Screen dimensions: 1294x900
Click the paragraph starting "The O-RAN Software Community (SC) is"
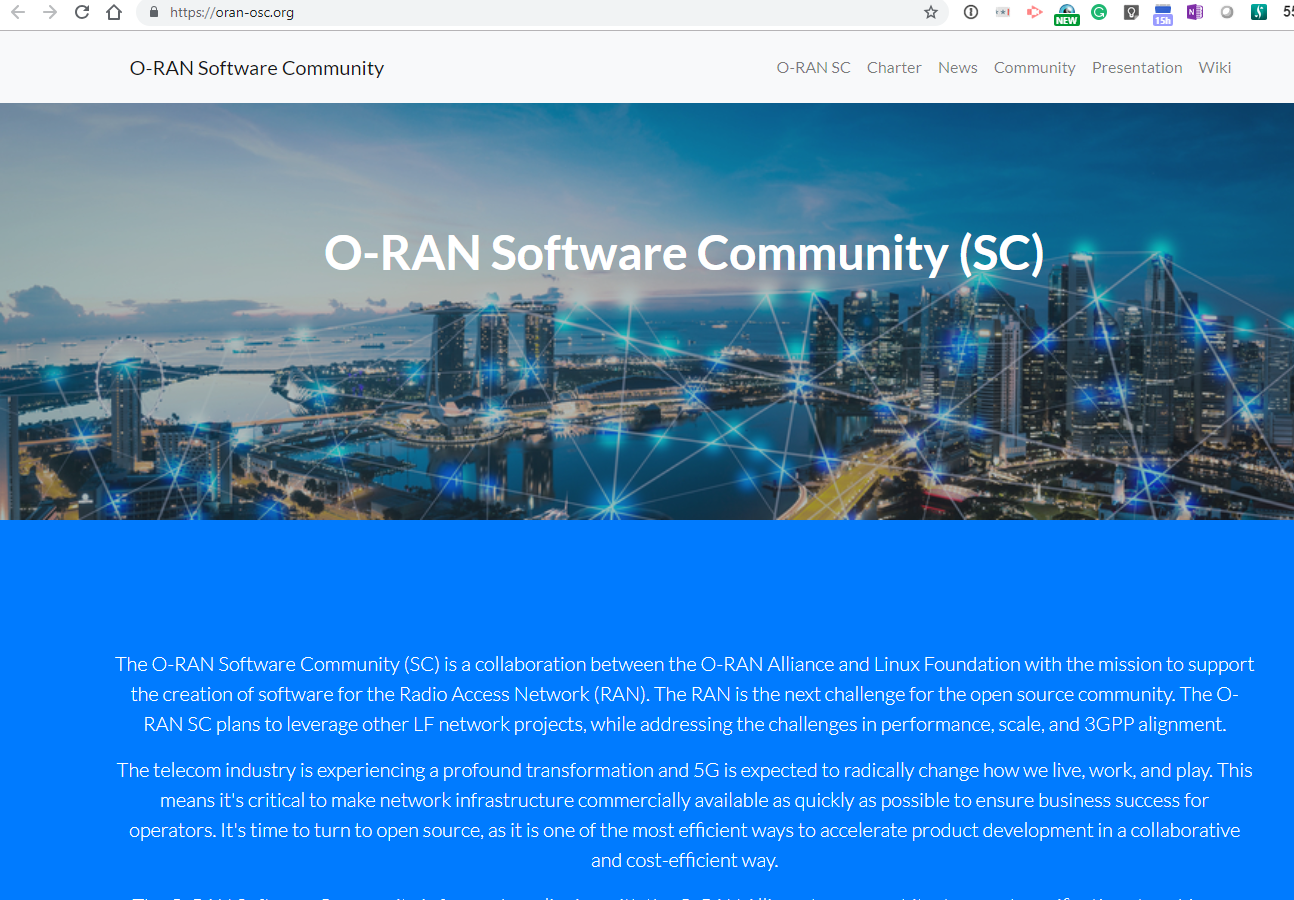pos(685,694)
